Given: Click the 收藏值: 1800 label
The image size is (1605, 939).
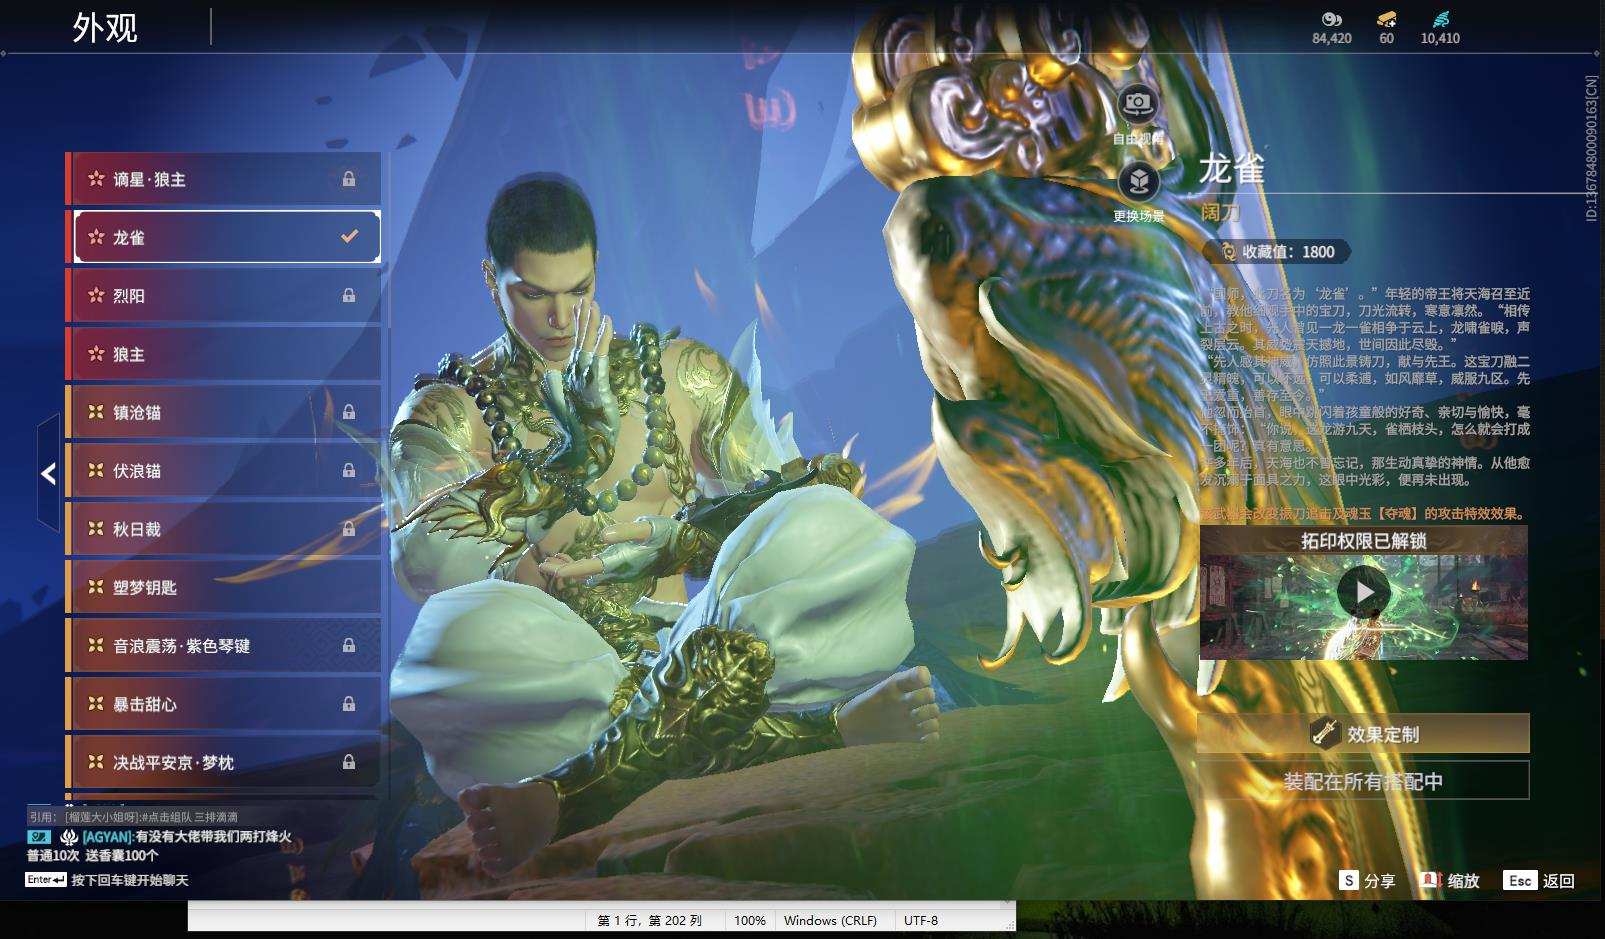Looking at the screenshot, I should [1288, 252].
